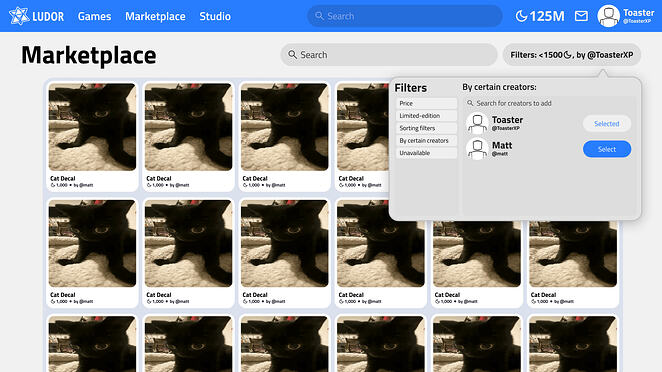
Task: Click the Filters panel heading
Action: 410,88
